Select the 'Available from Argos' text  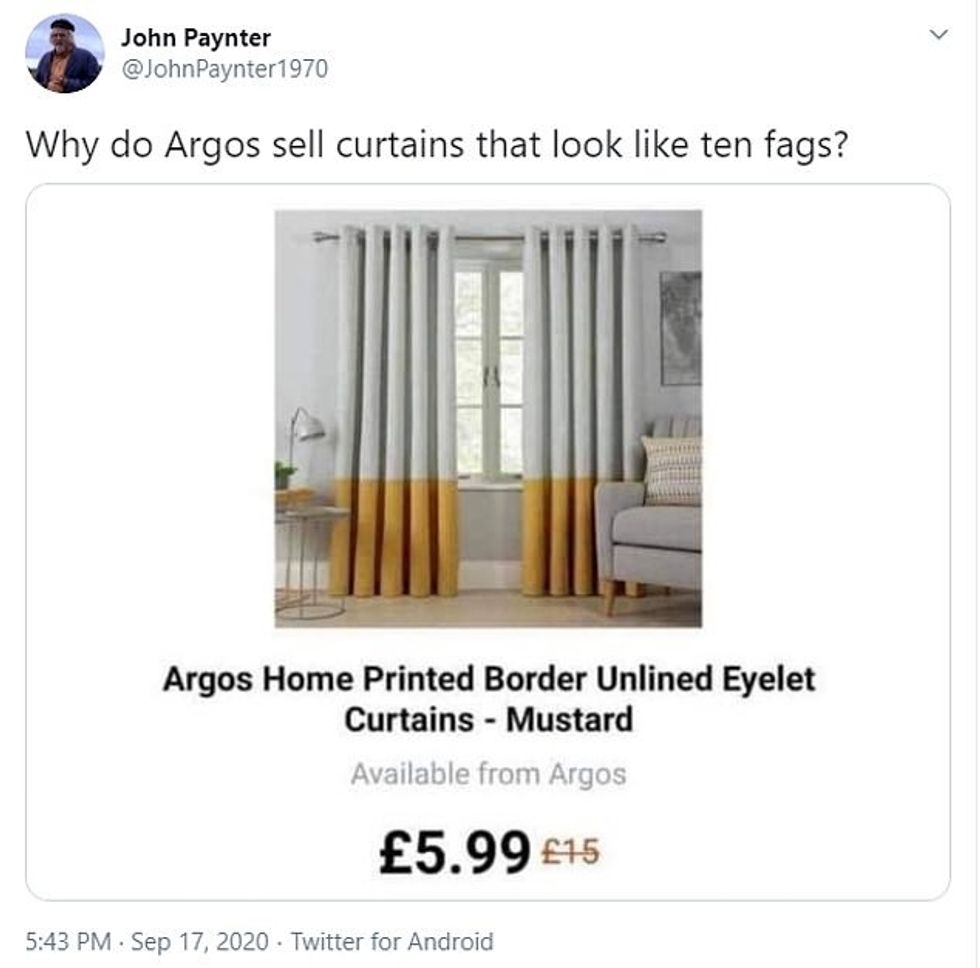click(488, 774)
